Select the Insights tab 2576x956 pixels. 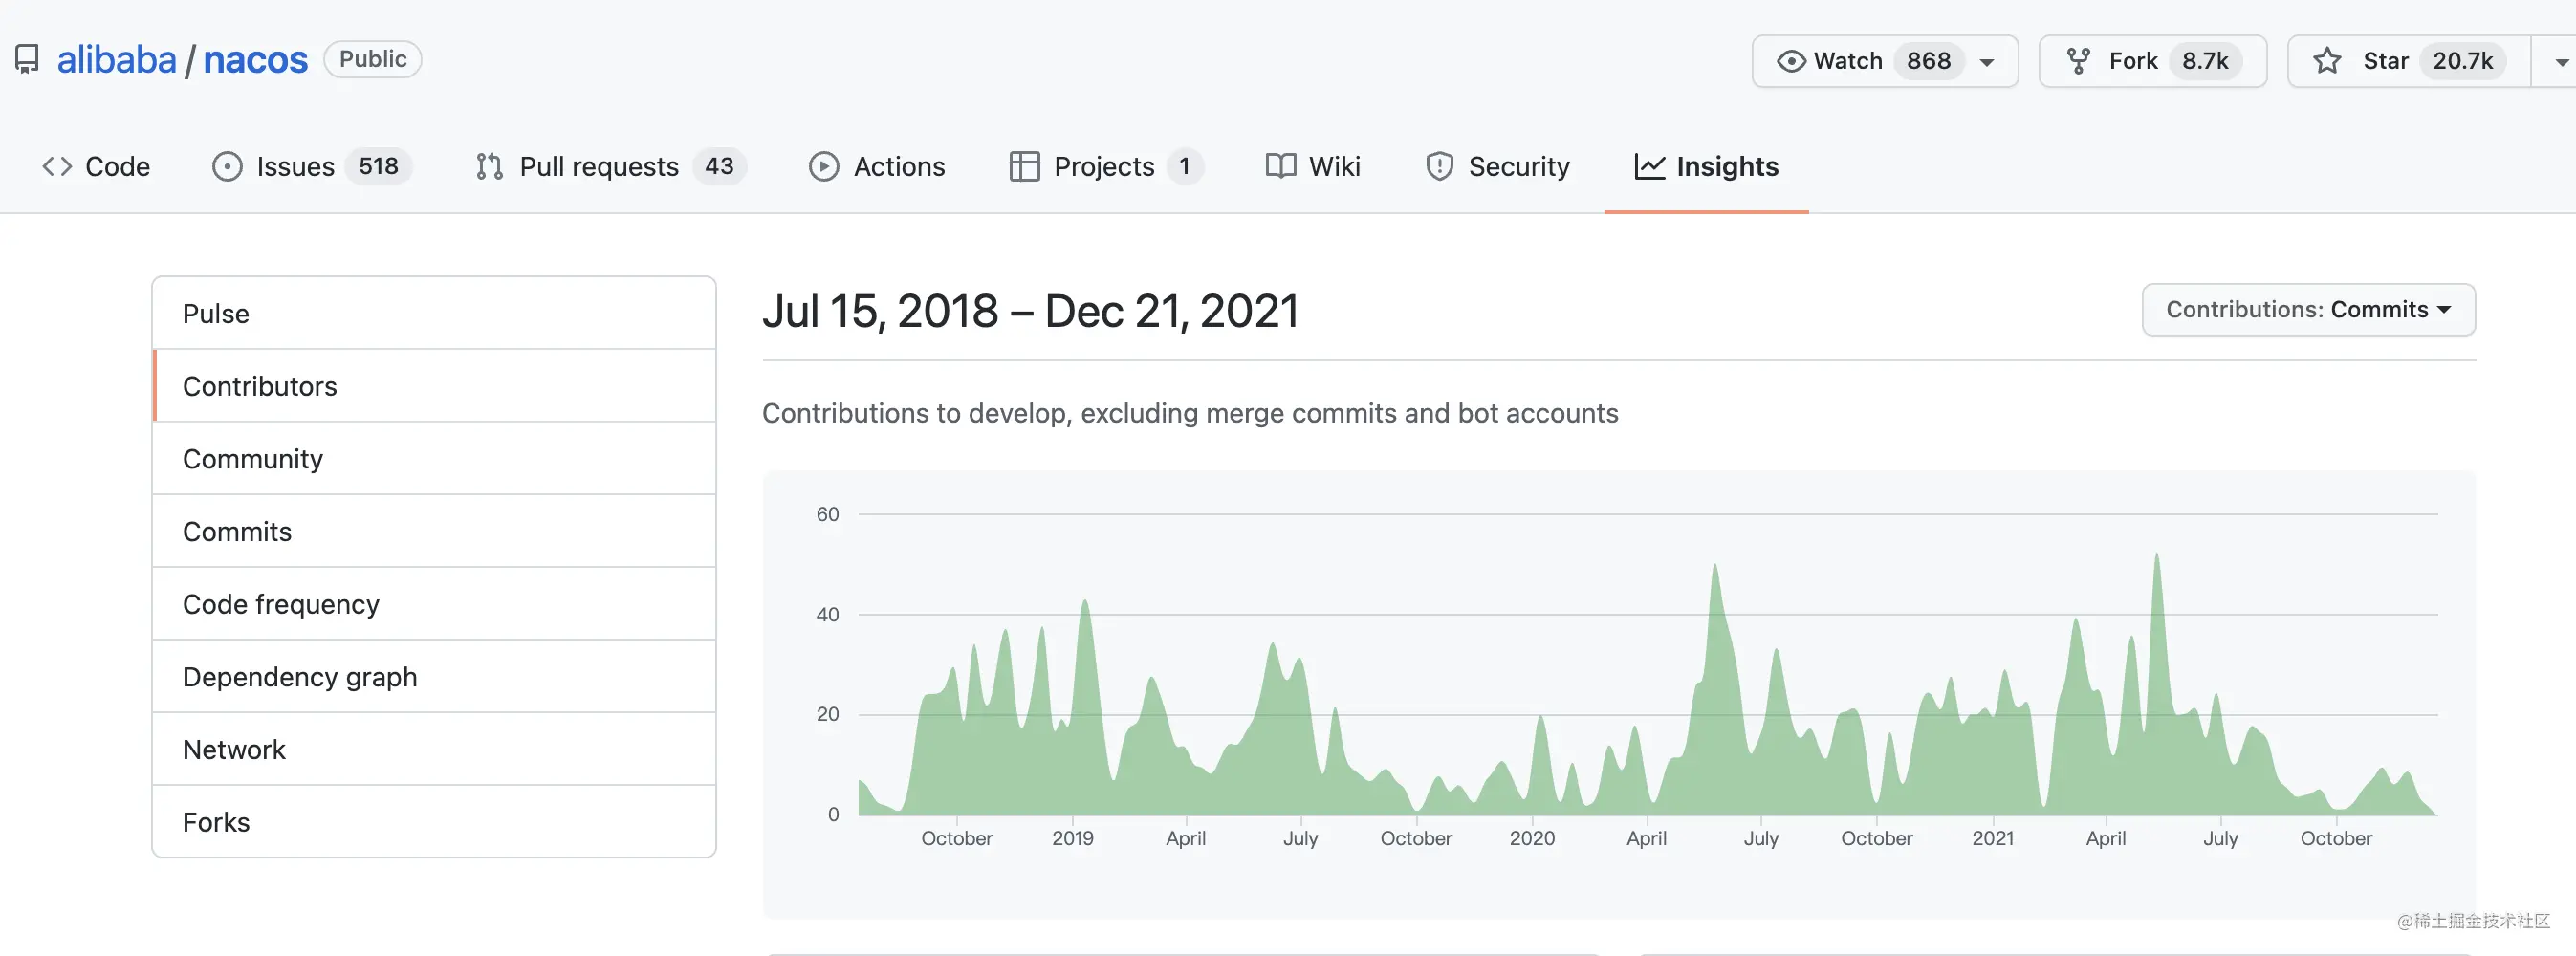point(1706,166)
